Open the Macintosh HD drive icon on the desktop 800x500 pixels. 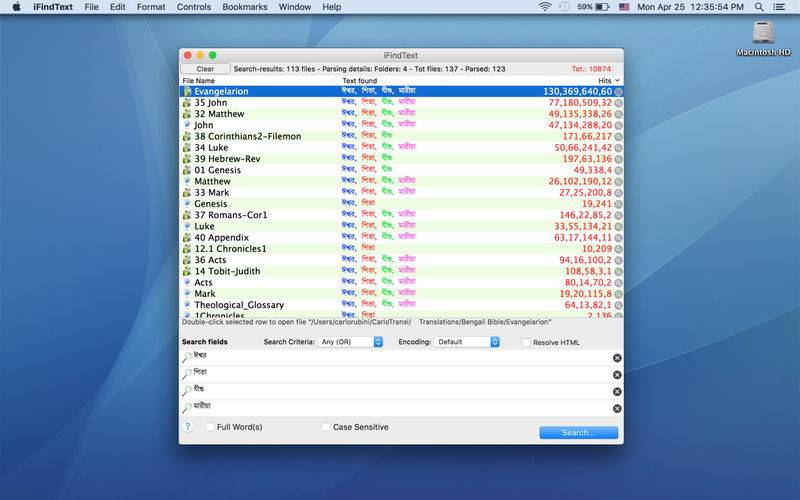point(763,32)
